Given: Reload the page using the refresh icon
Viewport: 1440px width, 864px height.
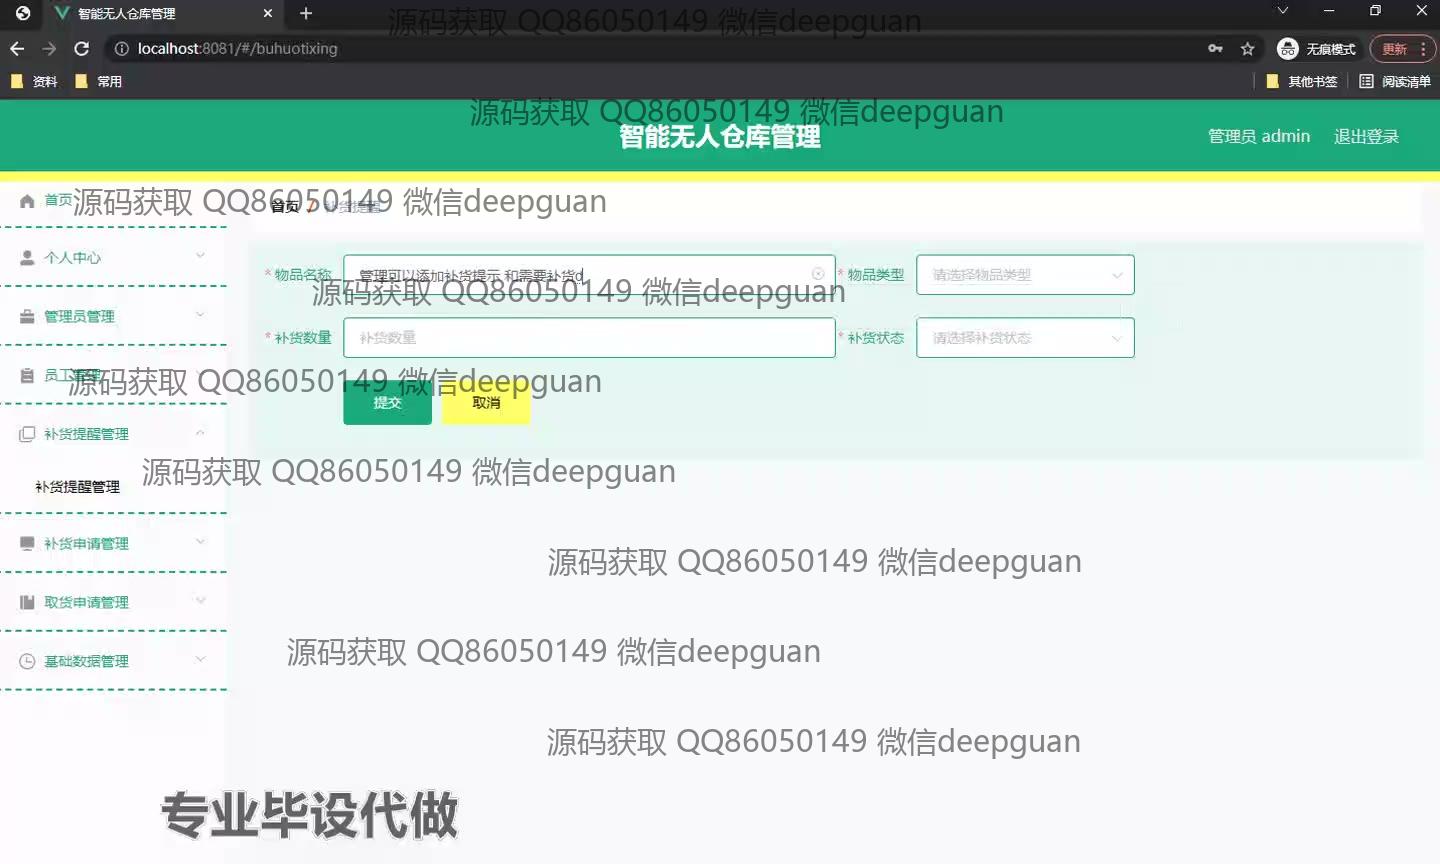Looking at the screenshot, I should point(82,48).
